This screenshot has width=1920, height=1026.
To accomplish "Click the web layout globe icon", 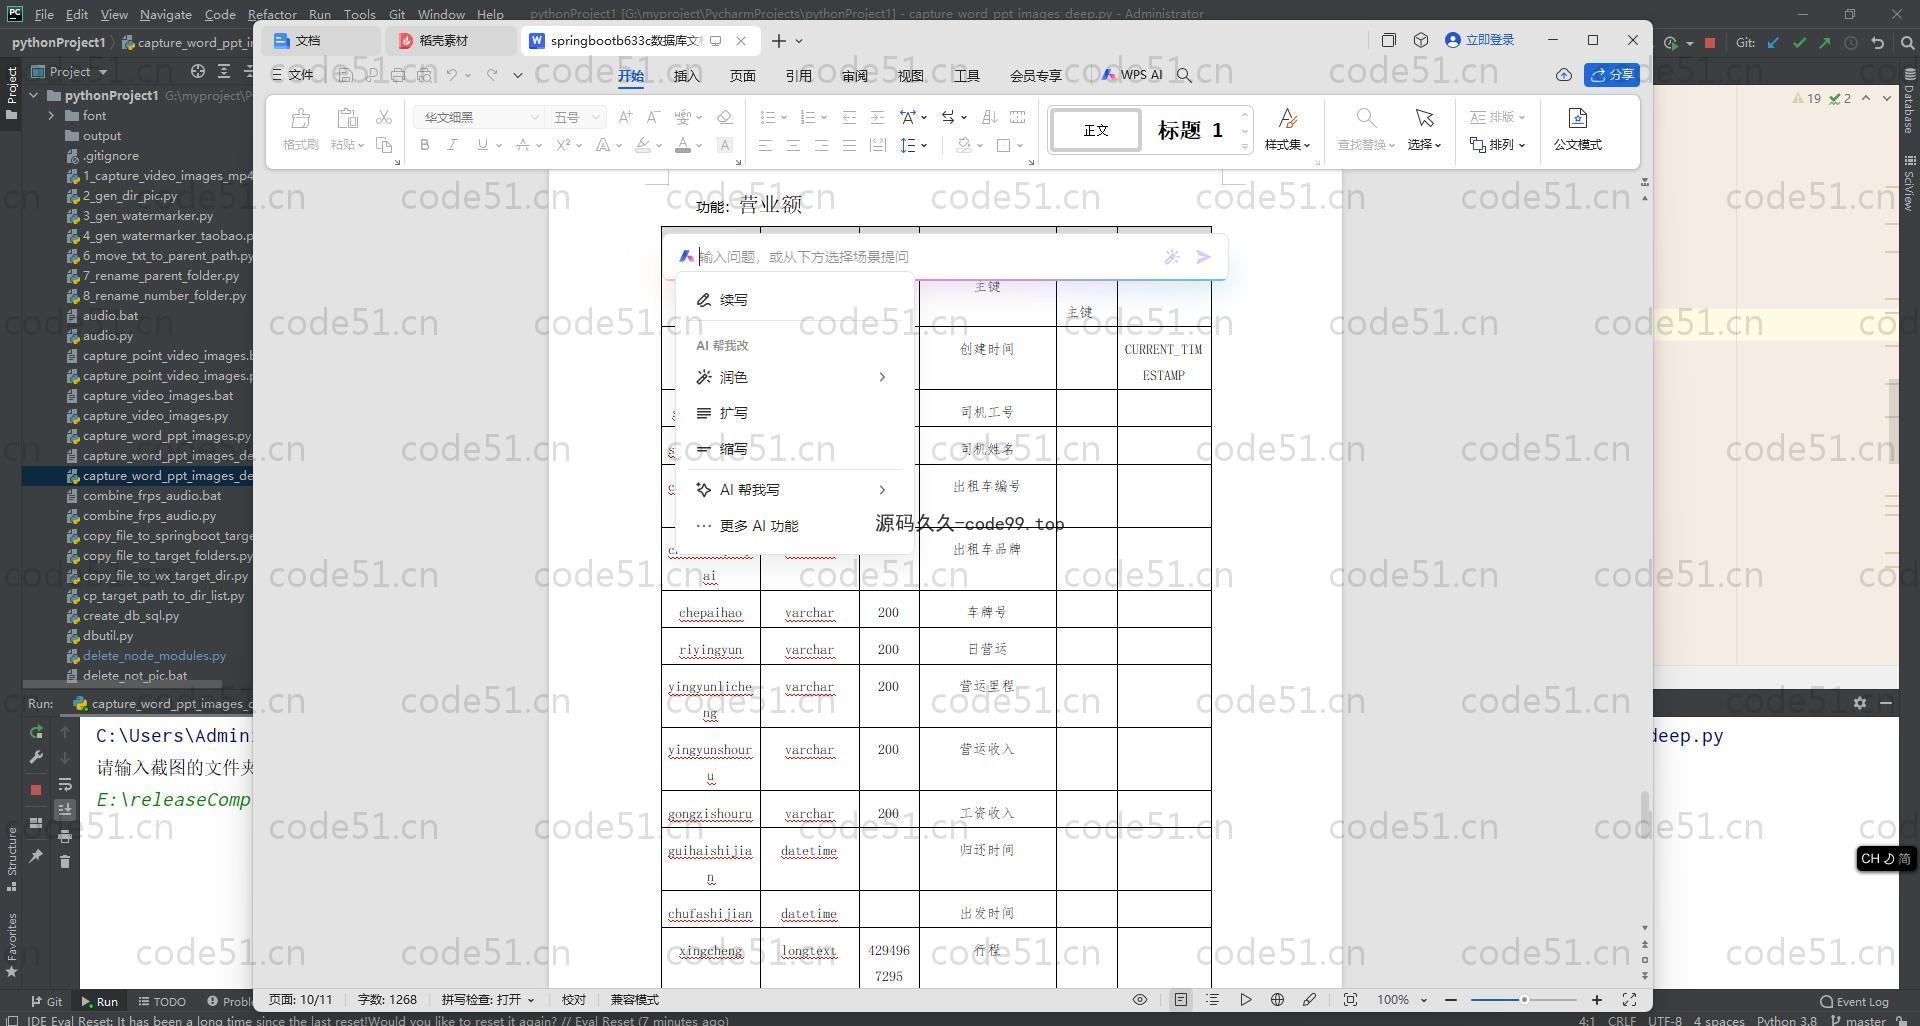I will (1277, 1000).
